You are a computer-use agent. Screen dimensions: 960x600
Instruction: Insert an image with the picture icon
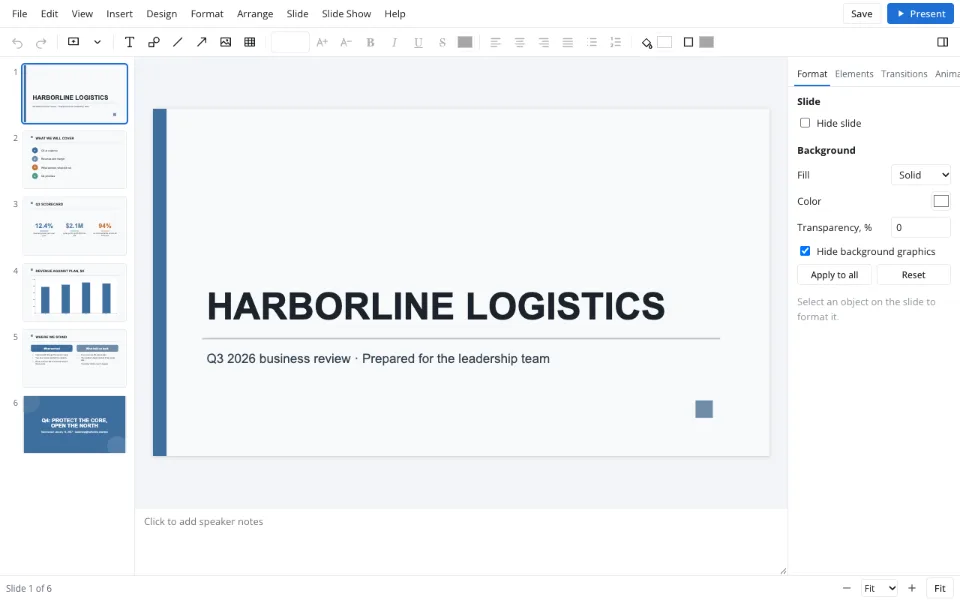(225, 42)
